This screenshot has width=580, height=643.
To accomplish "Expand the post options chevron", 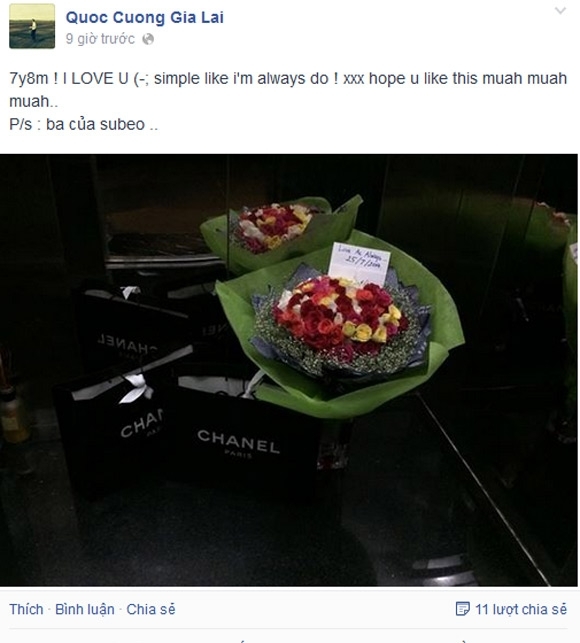I will pyautogui.click(x=560, y=11).
